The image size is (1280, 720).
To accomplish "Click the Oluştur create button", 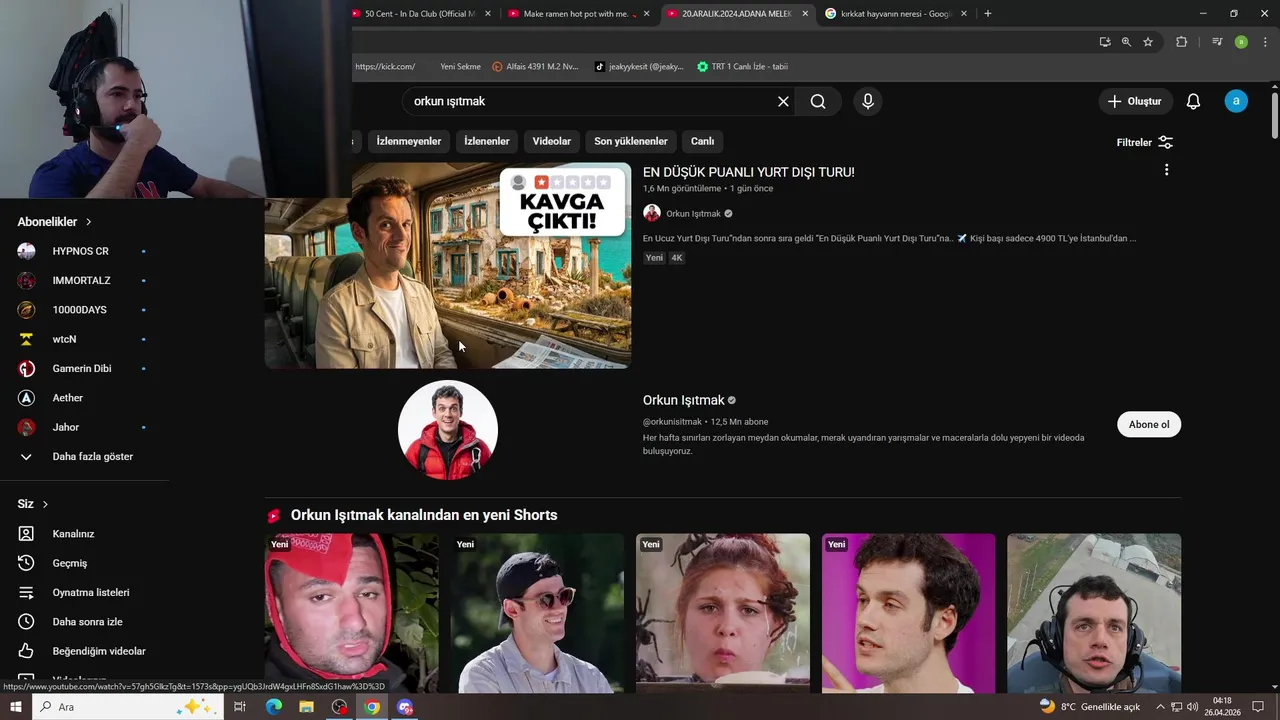I will [x=1135, y=101].
